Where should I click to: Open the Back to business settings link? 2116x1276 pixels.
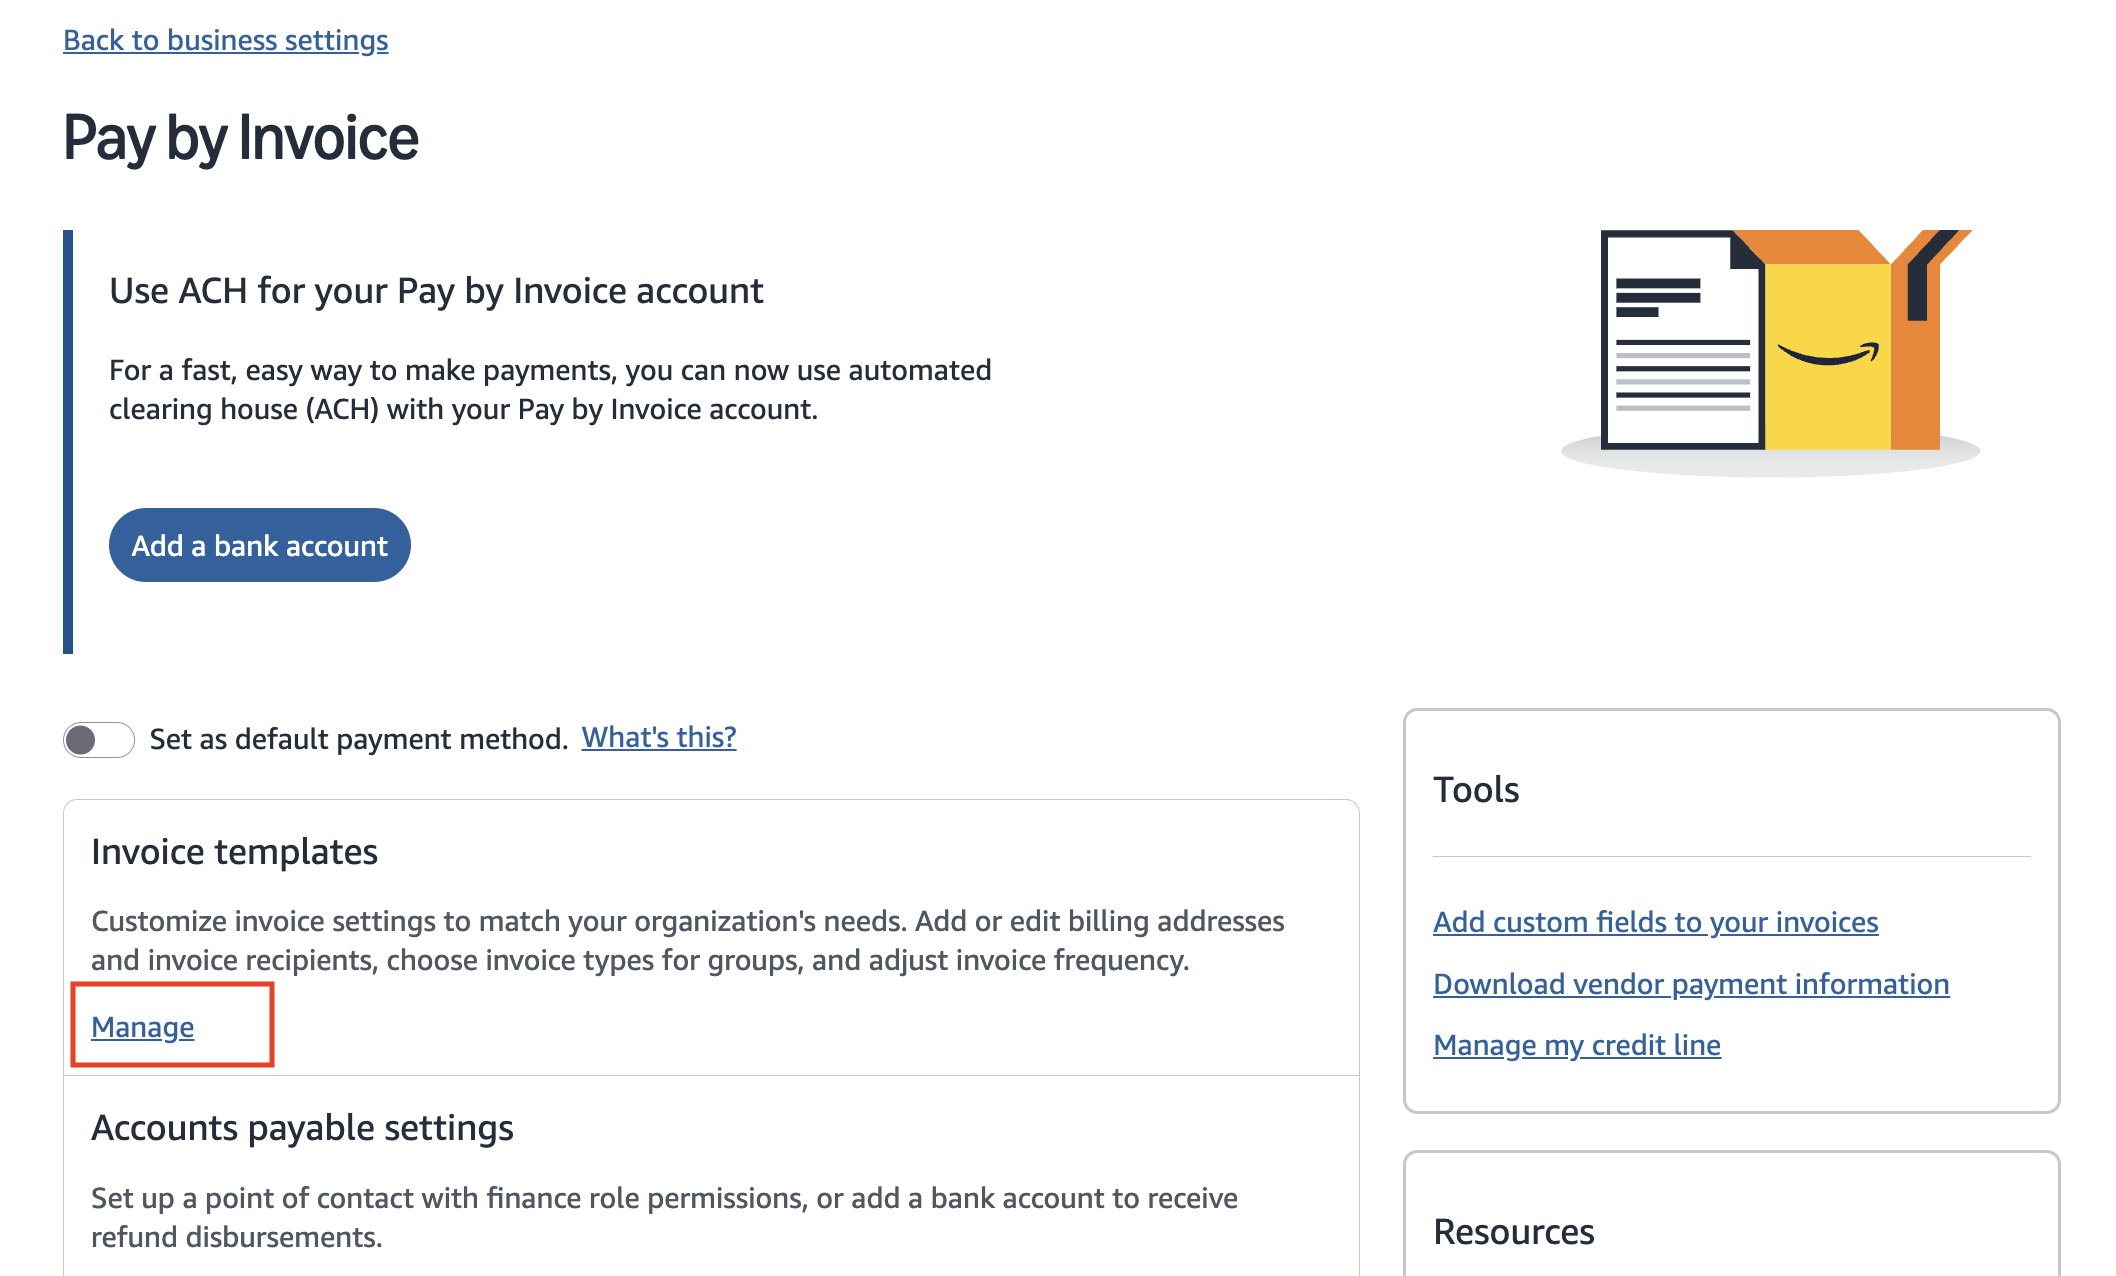click(225, 40)
